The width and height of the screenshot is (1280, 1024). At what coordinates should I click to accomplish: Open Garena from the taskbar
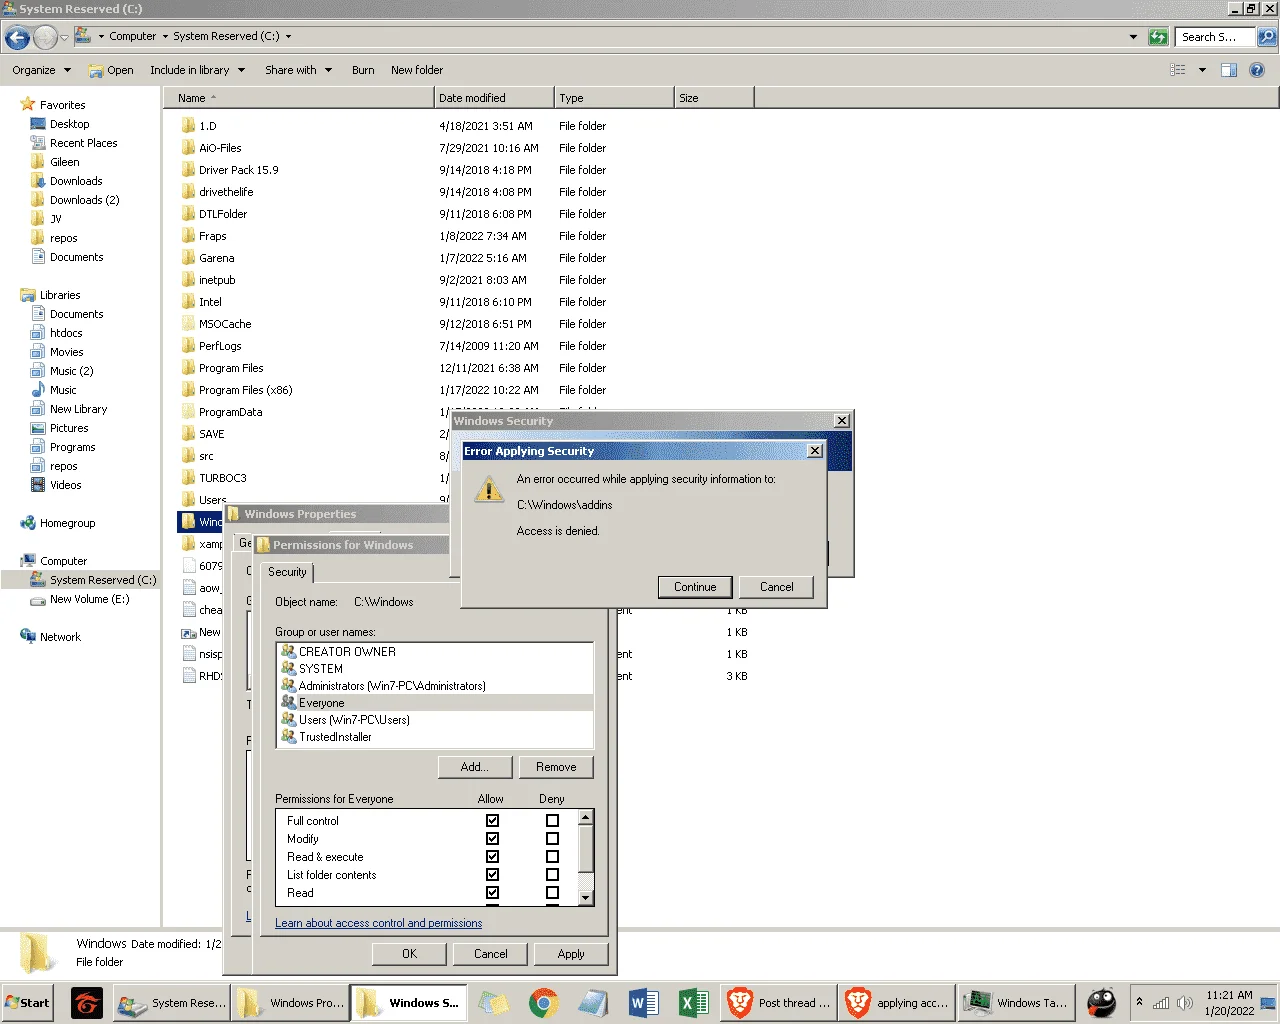click(x=87, y=1003)
